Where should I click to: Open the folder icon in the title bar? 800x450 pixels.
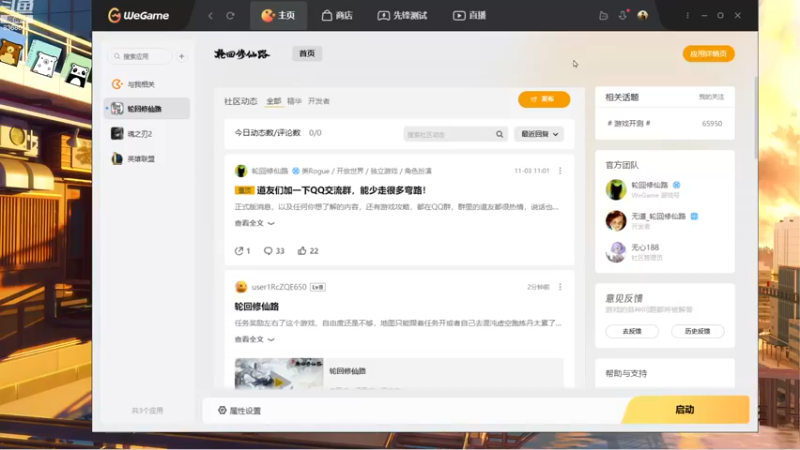click(604, 16)
